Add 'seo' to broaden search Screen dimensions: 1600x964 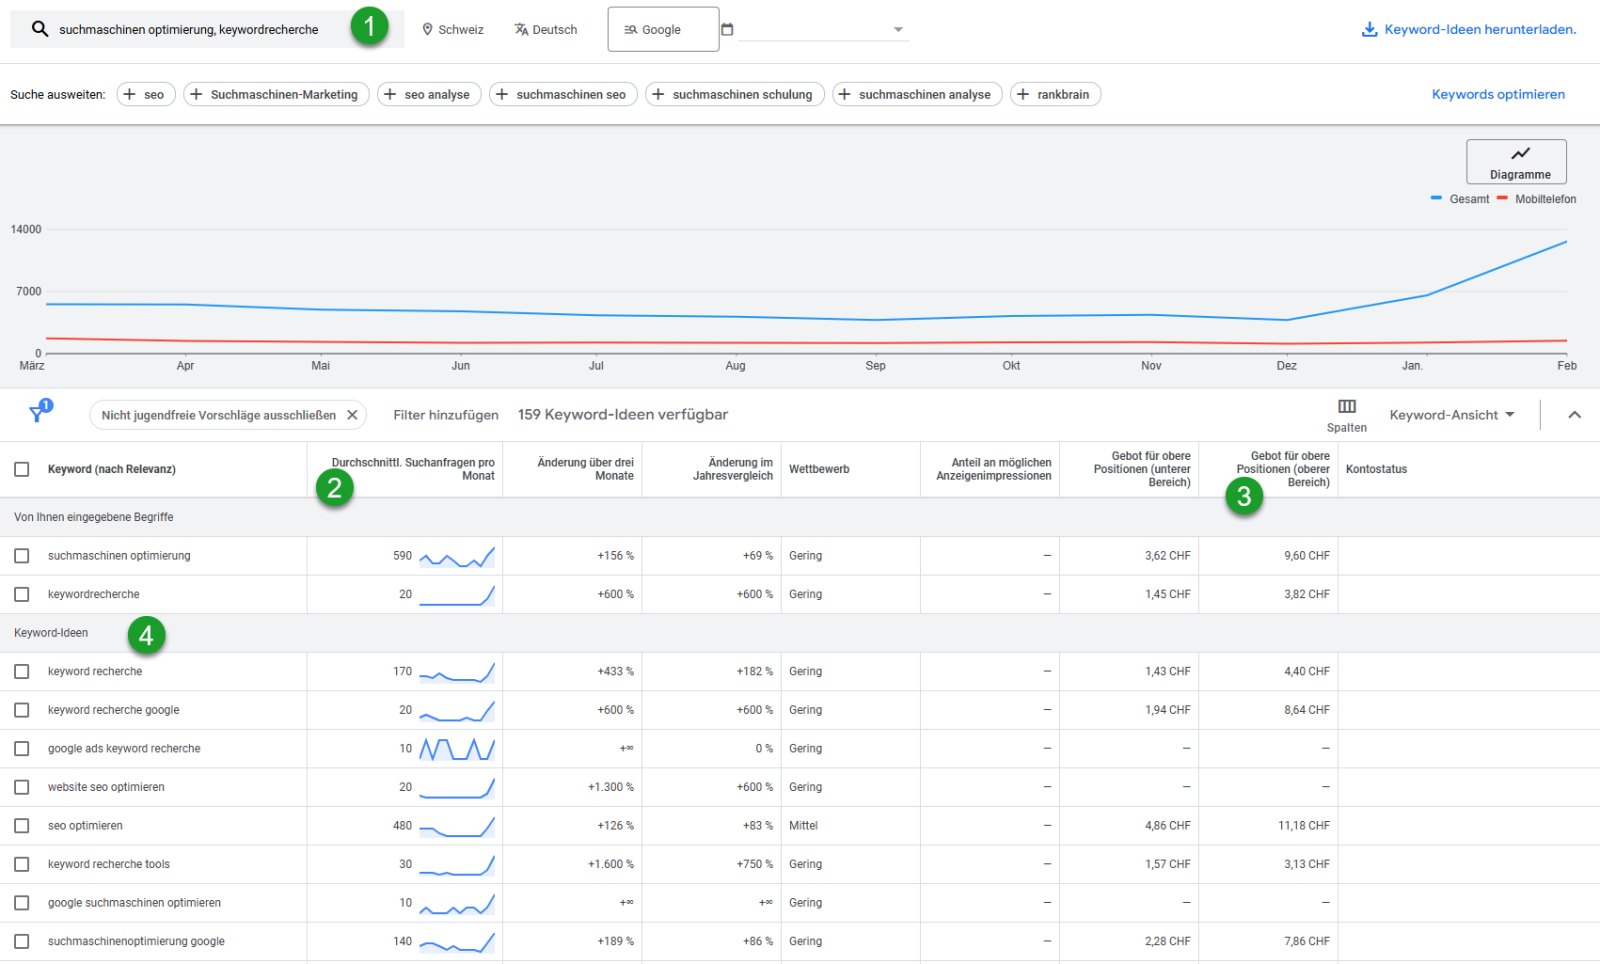coord(146,94)
